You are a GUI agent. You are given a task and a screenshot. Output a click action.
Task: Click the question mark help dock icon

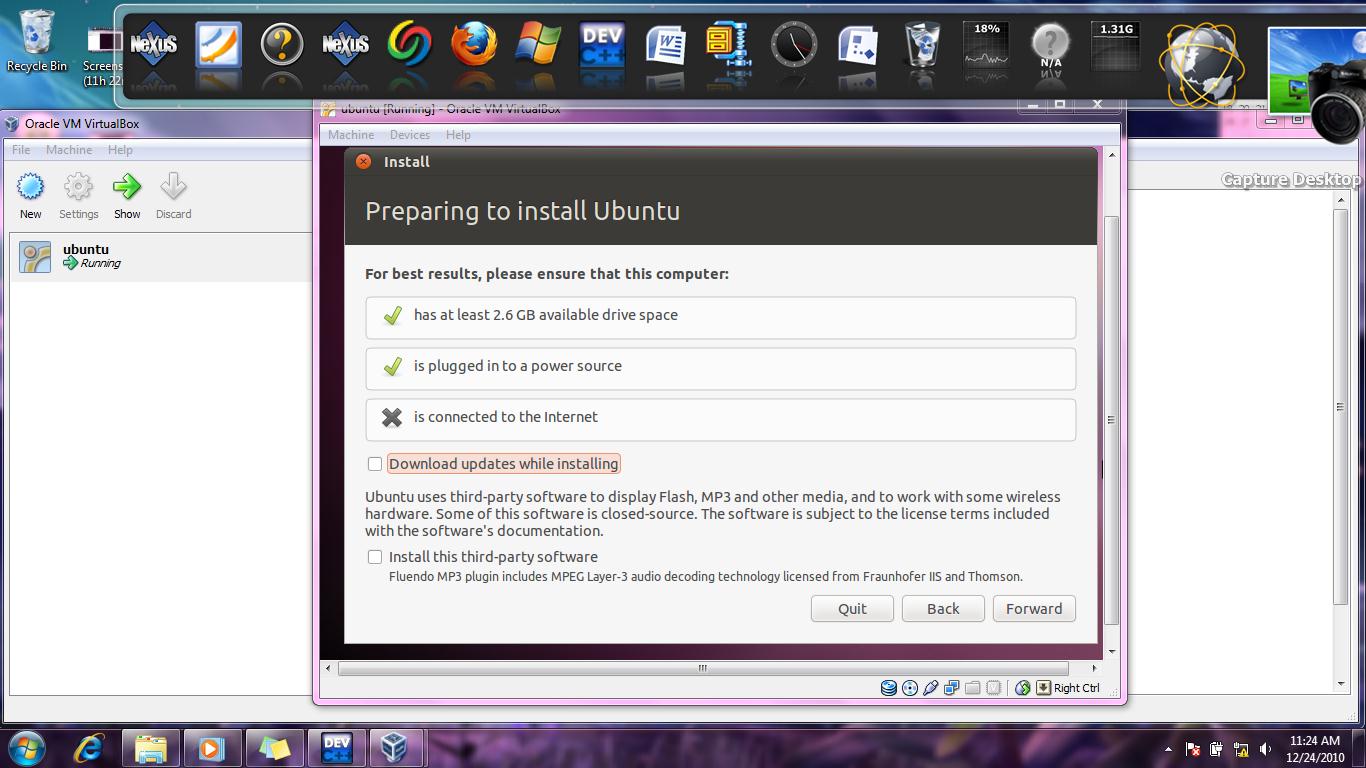(282, 44)
